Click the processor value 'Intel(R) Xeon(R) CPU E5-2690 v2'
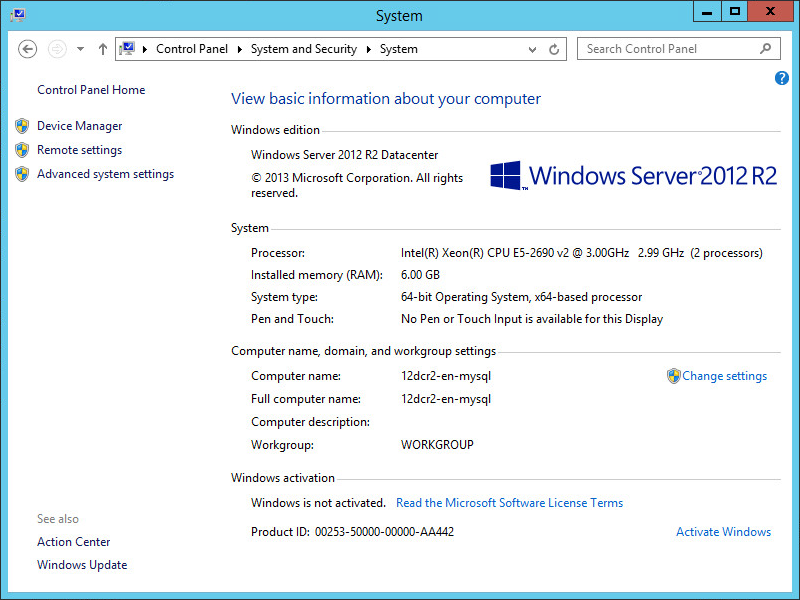Screen dimensions: 800x600 tap(485, 253)
